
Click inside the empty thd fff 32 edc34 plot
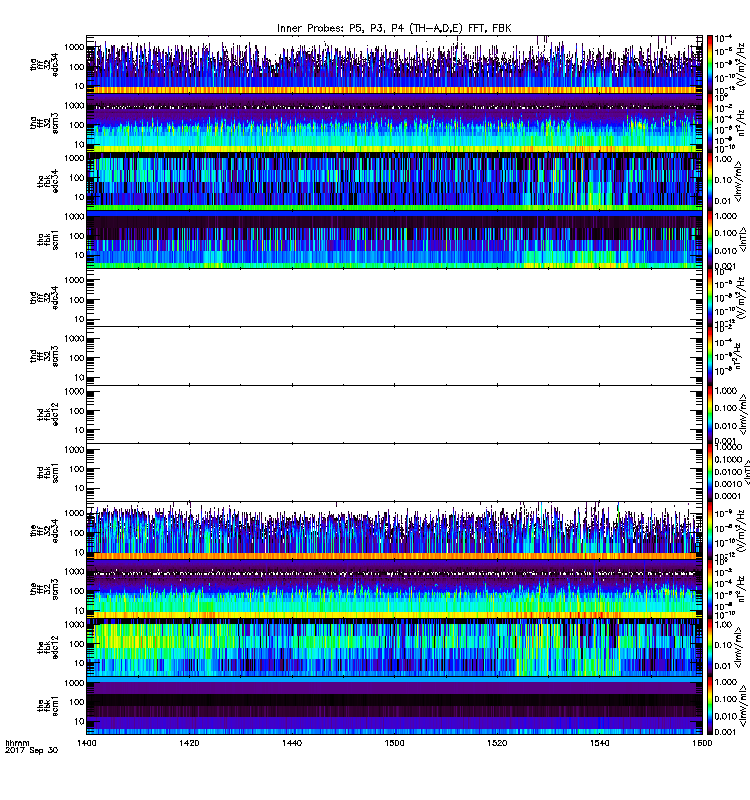point(394,297)
